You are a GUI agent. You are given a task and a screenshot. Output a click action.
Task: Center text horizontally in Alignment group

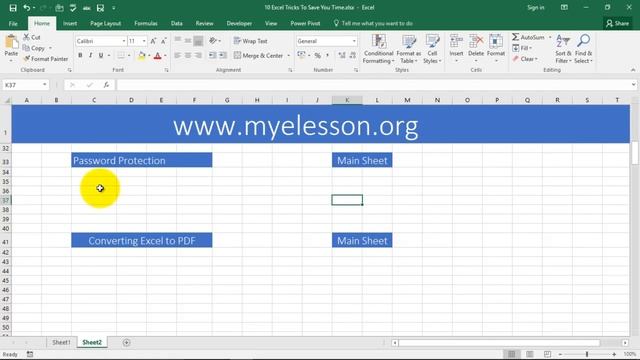(x=188, y=55)
